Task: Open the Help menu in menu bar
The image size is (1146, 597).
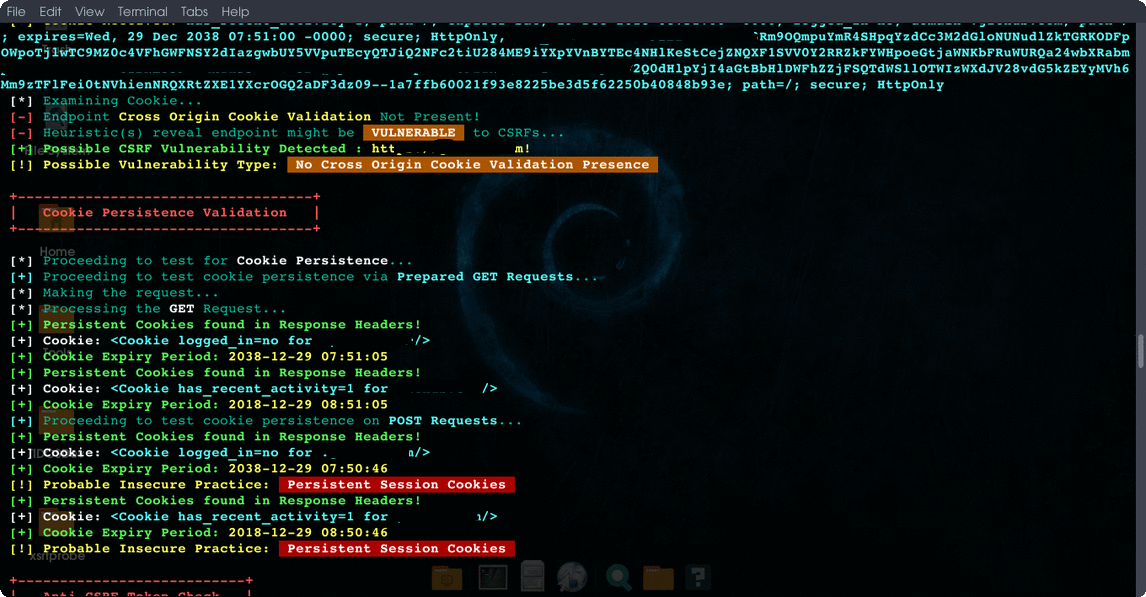Action: tap(235, 11)
